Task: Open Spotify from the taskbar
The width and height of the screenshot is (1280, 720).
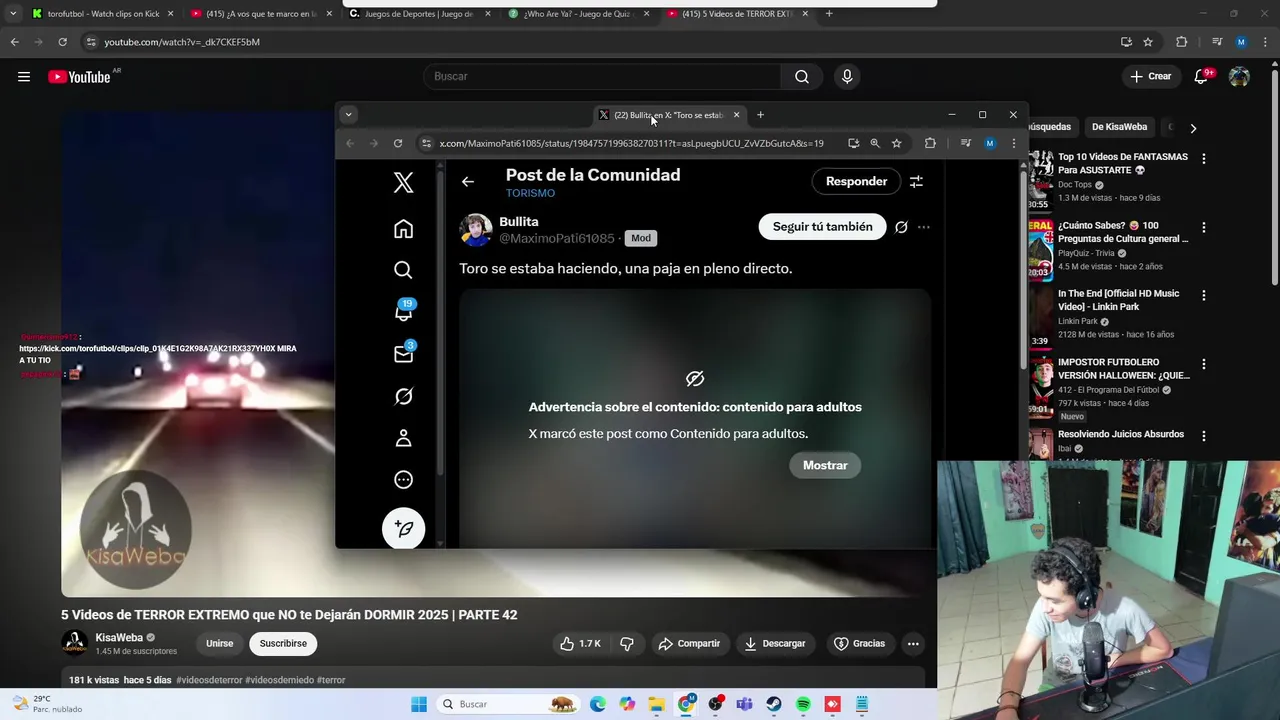Action: (x=803, y=704)
